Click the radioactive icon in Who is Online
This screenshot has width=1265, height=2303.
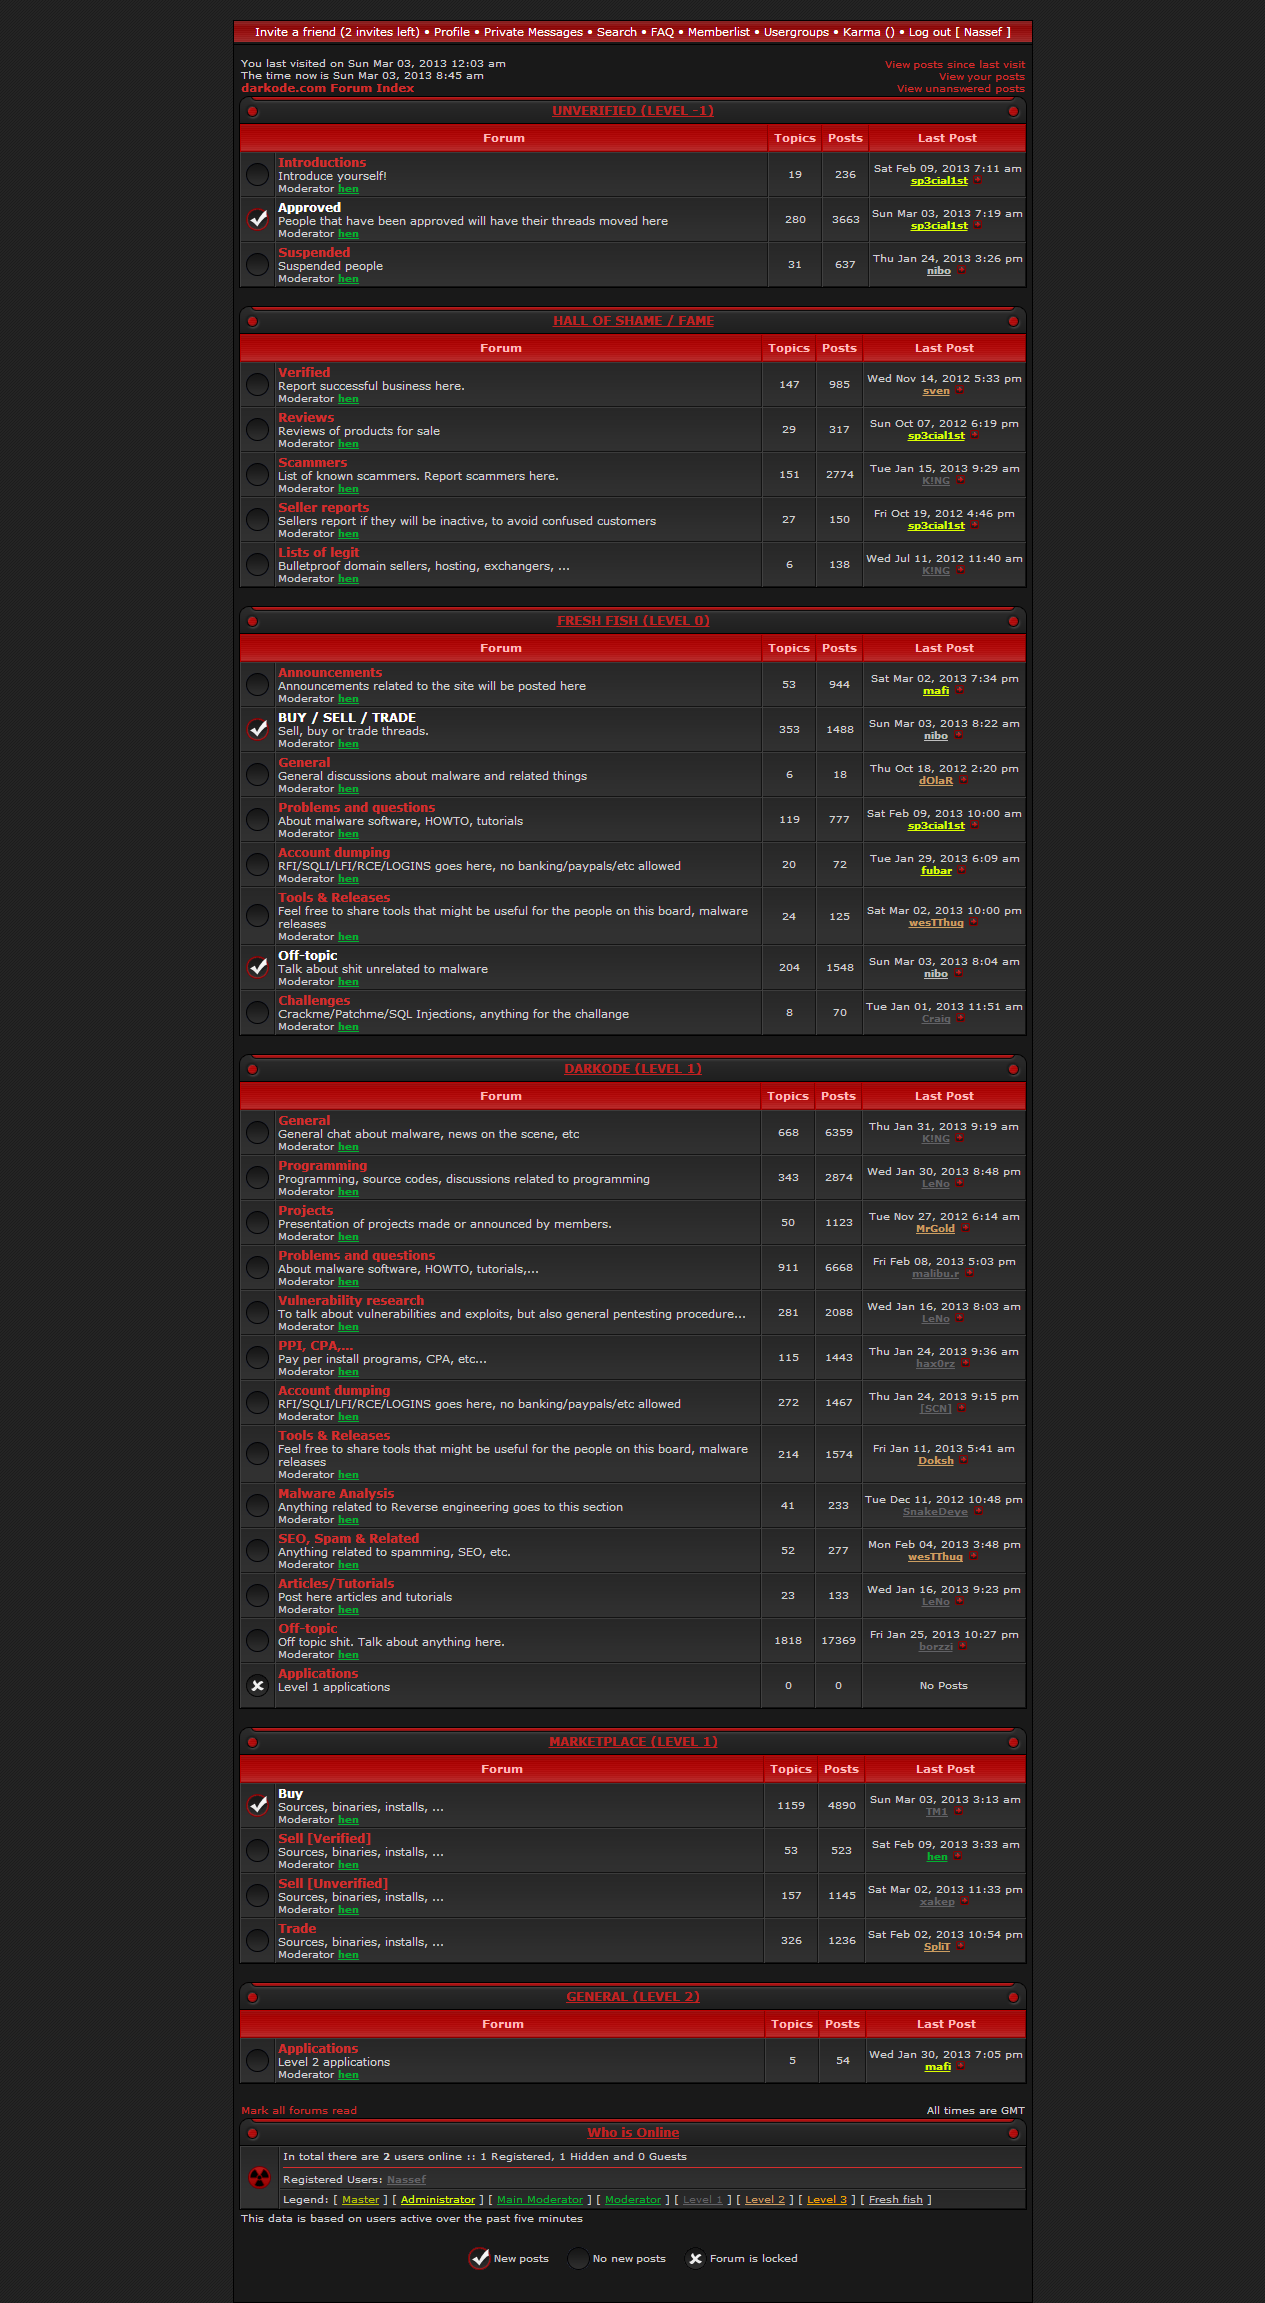pyautogui.click(x=258, y=2177)
